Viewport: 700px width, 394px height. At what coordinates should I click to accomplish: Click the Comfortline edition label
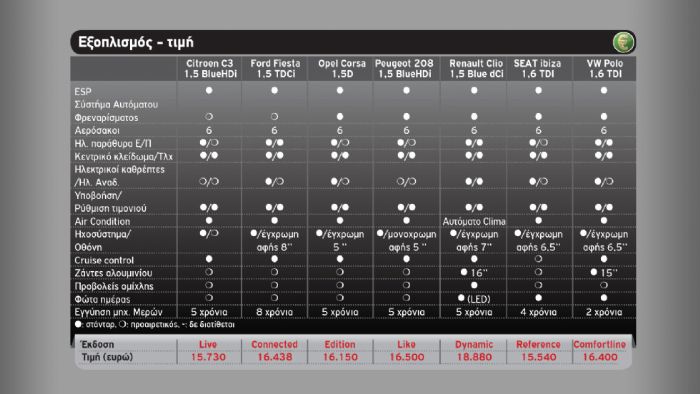600,344
